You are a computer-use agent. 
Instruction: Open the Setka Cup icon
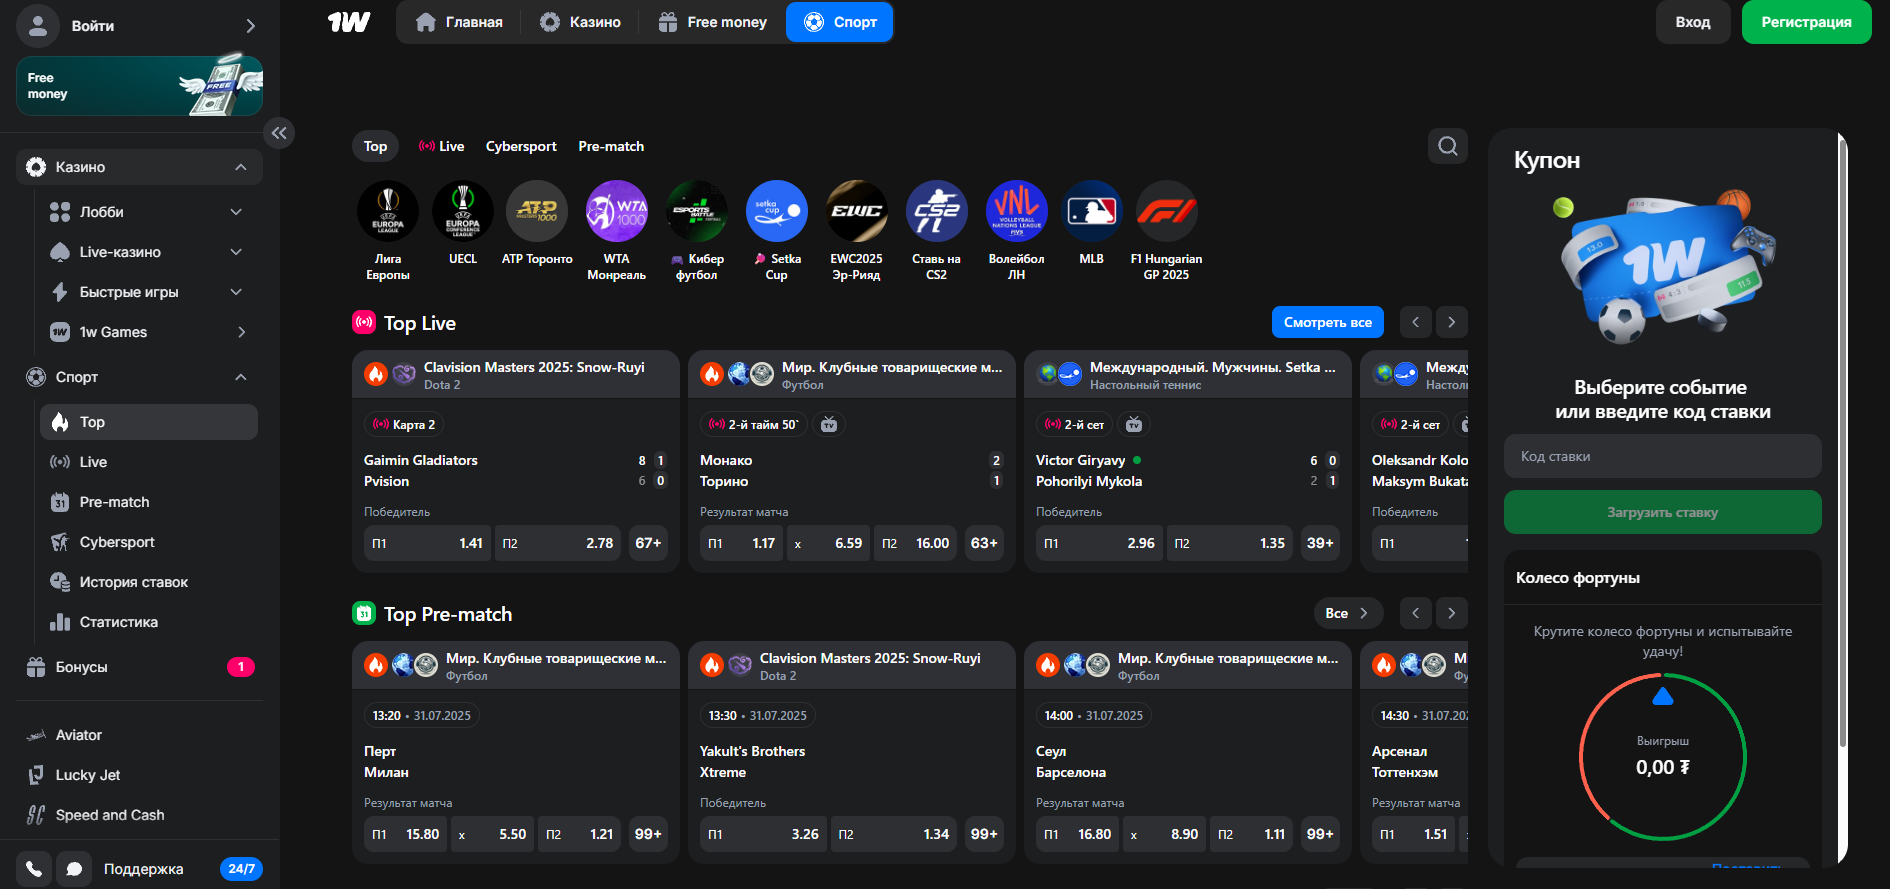click(x=777, y=211)
